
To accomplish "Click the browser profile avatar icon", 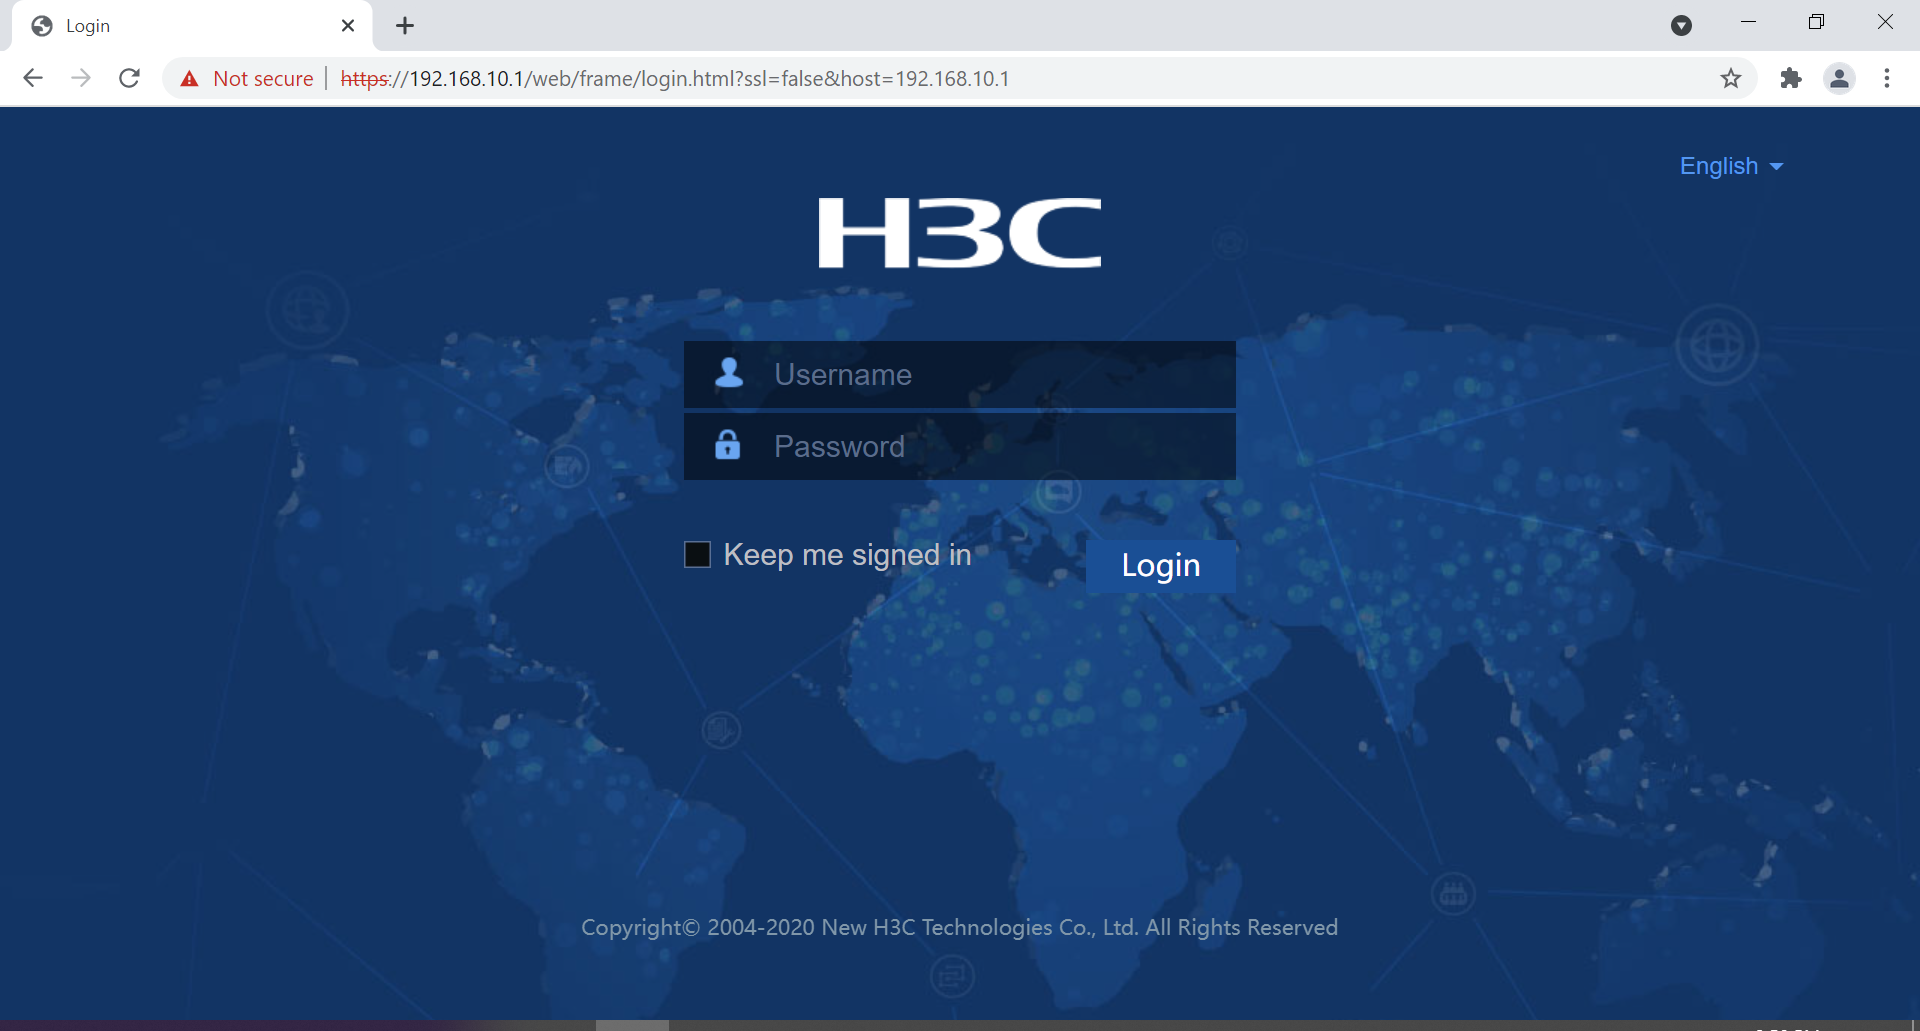I will [1840, 78].
